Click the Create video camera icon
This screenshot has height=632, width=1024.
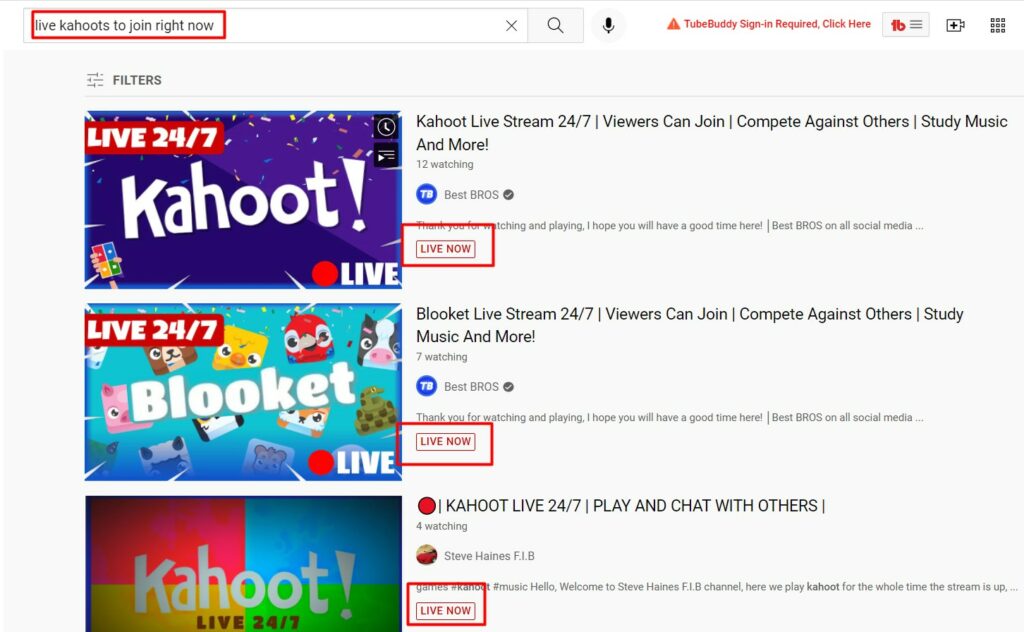click(955, 25)
